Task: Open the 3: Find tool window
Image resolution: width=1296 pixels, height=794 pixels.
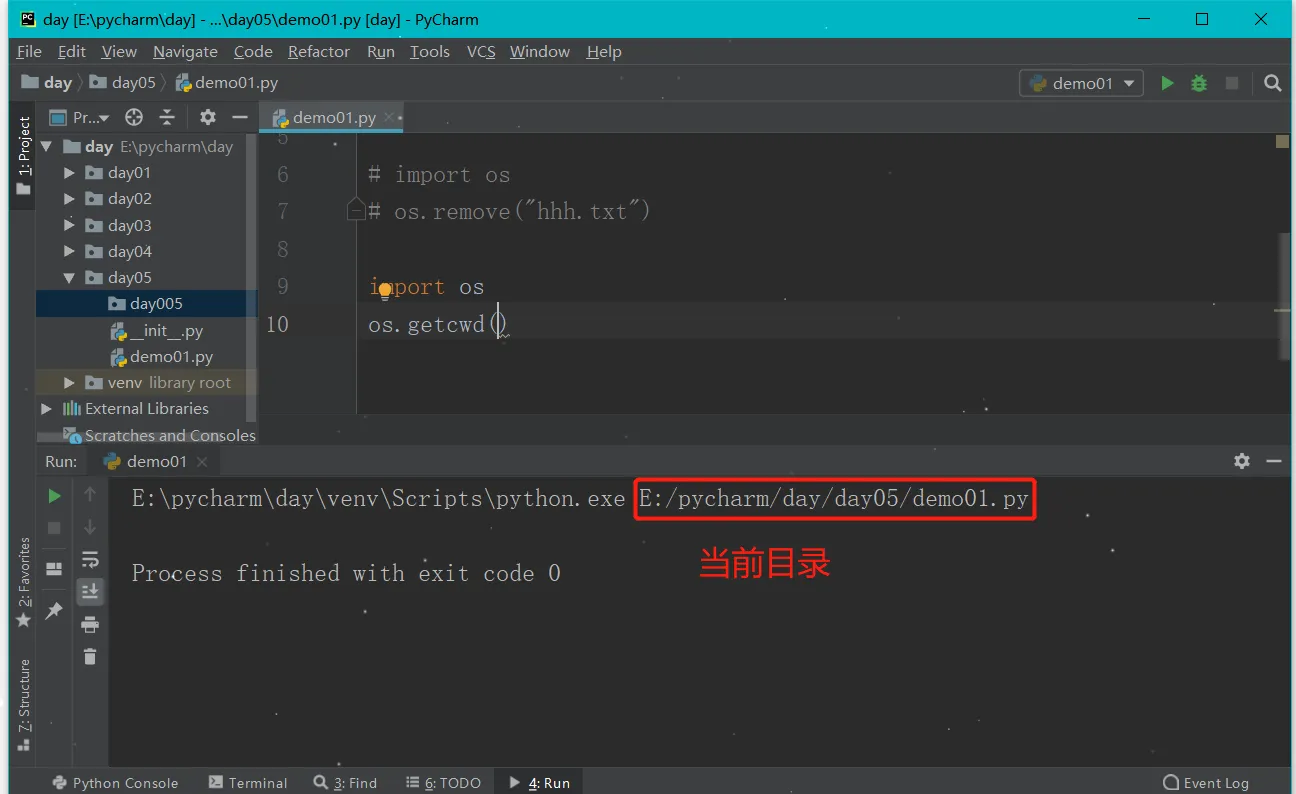Action: pos(345,783)
